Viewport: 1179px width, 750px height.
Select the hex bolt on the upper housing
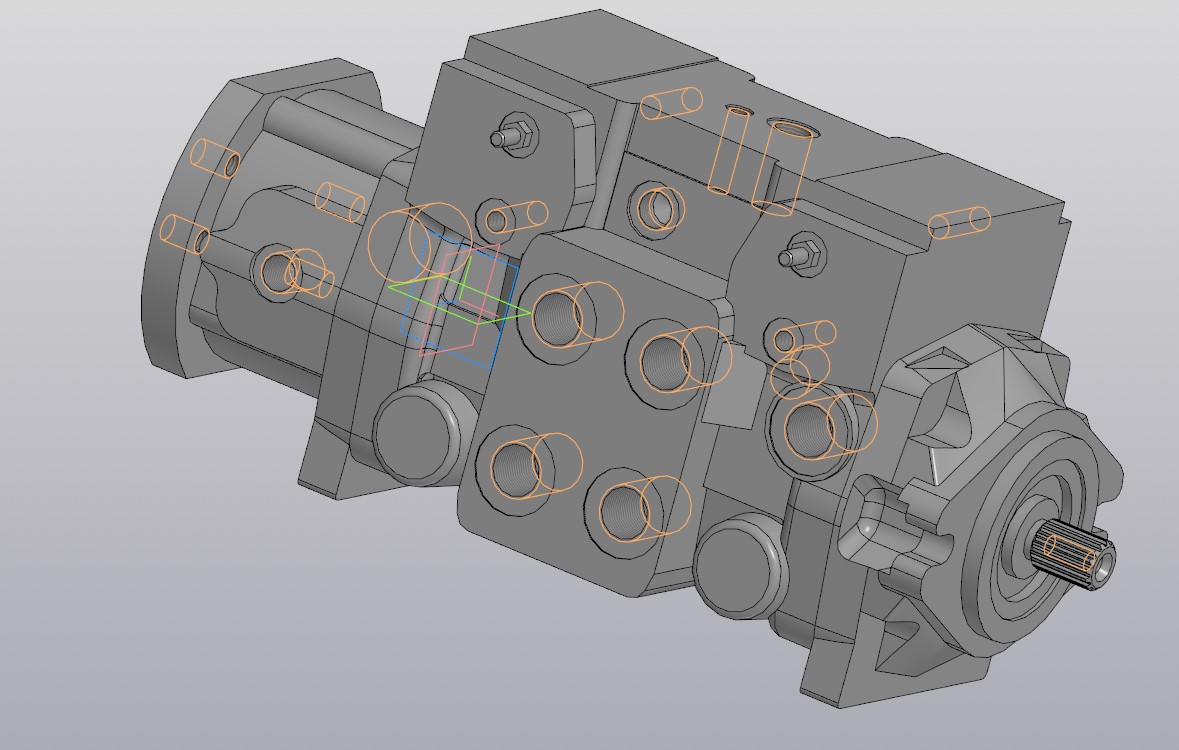click(x=515, y=135)
